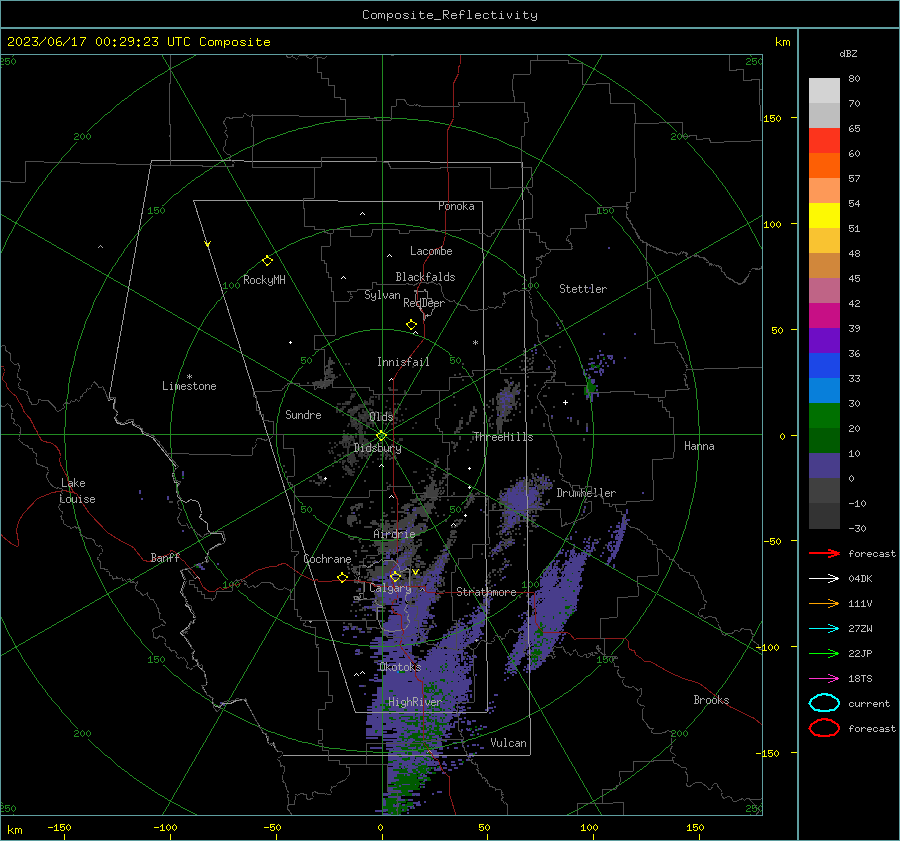
Task: Select the light gray 70-80 dBZ swatch
Action: (x=824, y=90)
